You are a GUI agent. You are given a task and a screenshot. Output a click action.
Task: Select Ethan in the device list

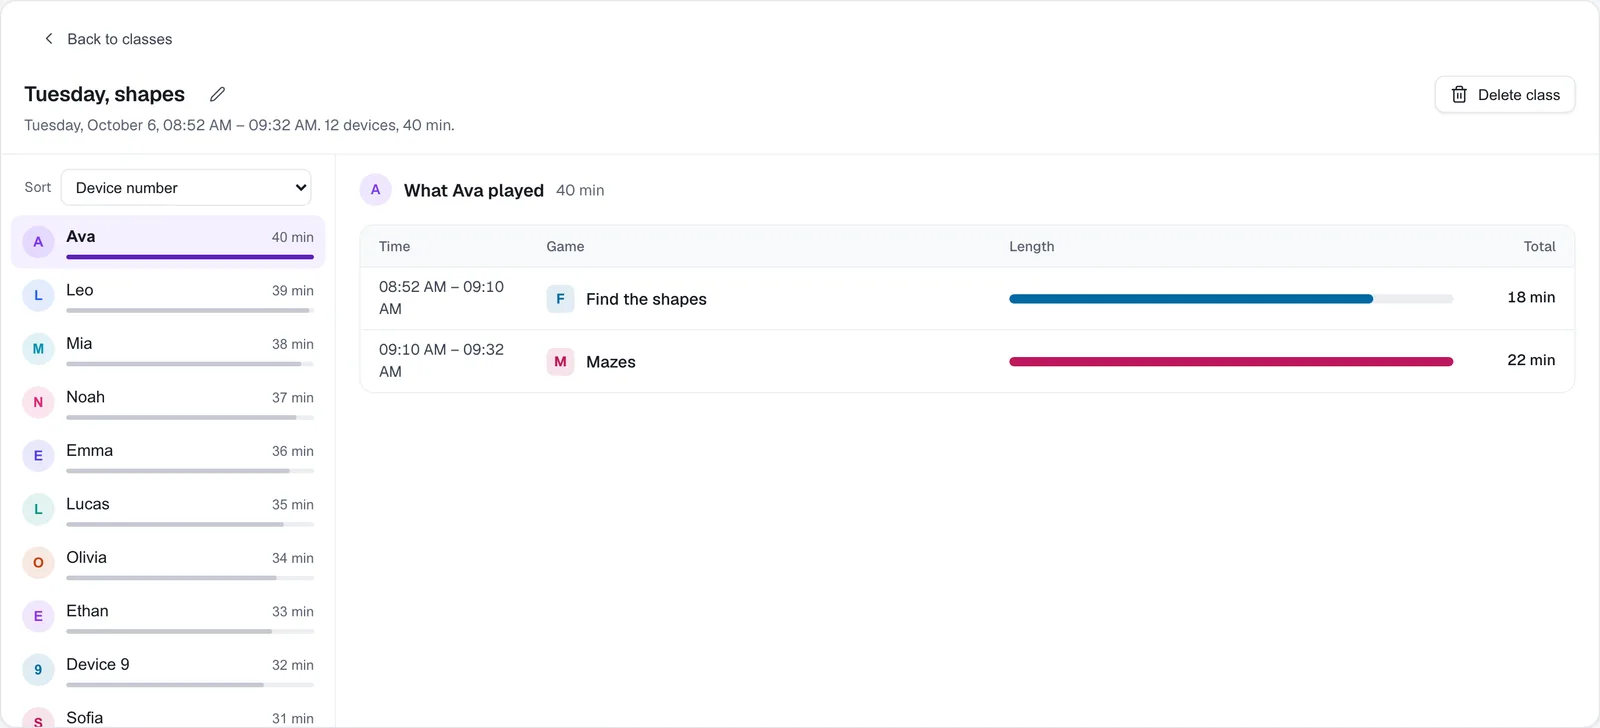pyautogui.click(x=168, y=616)
